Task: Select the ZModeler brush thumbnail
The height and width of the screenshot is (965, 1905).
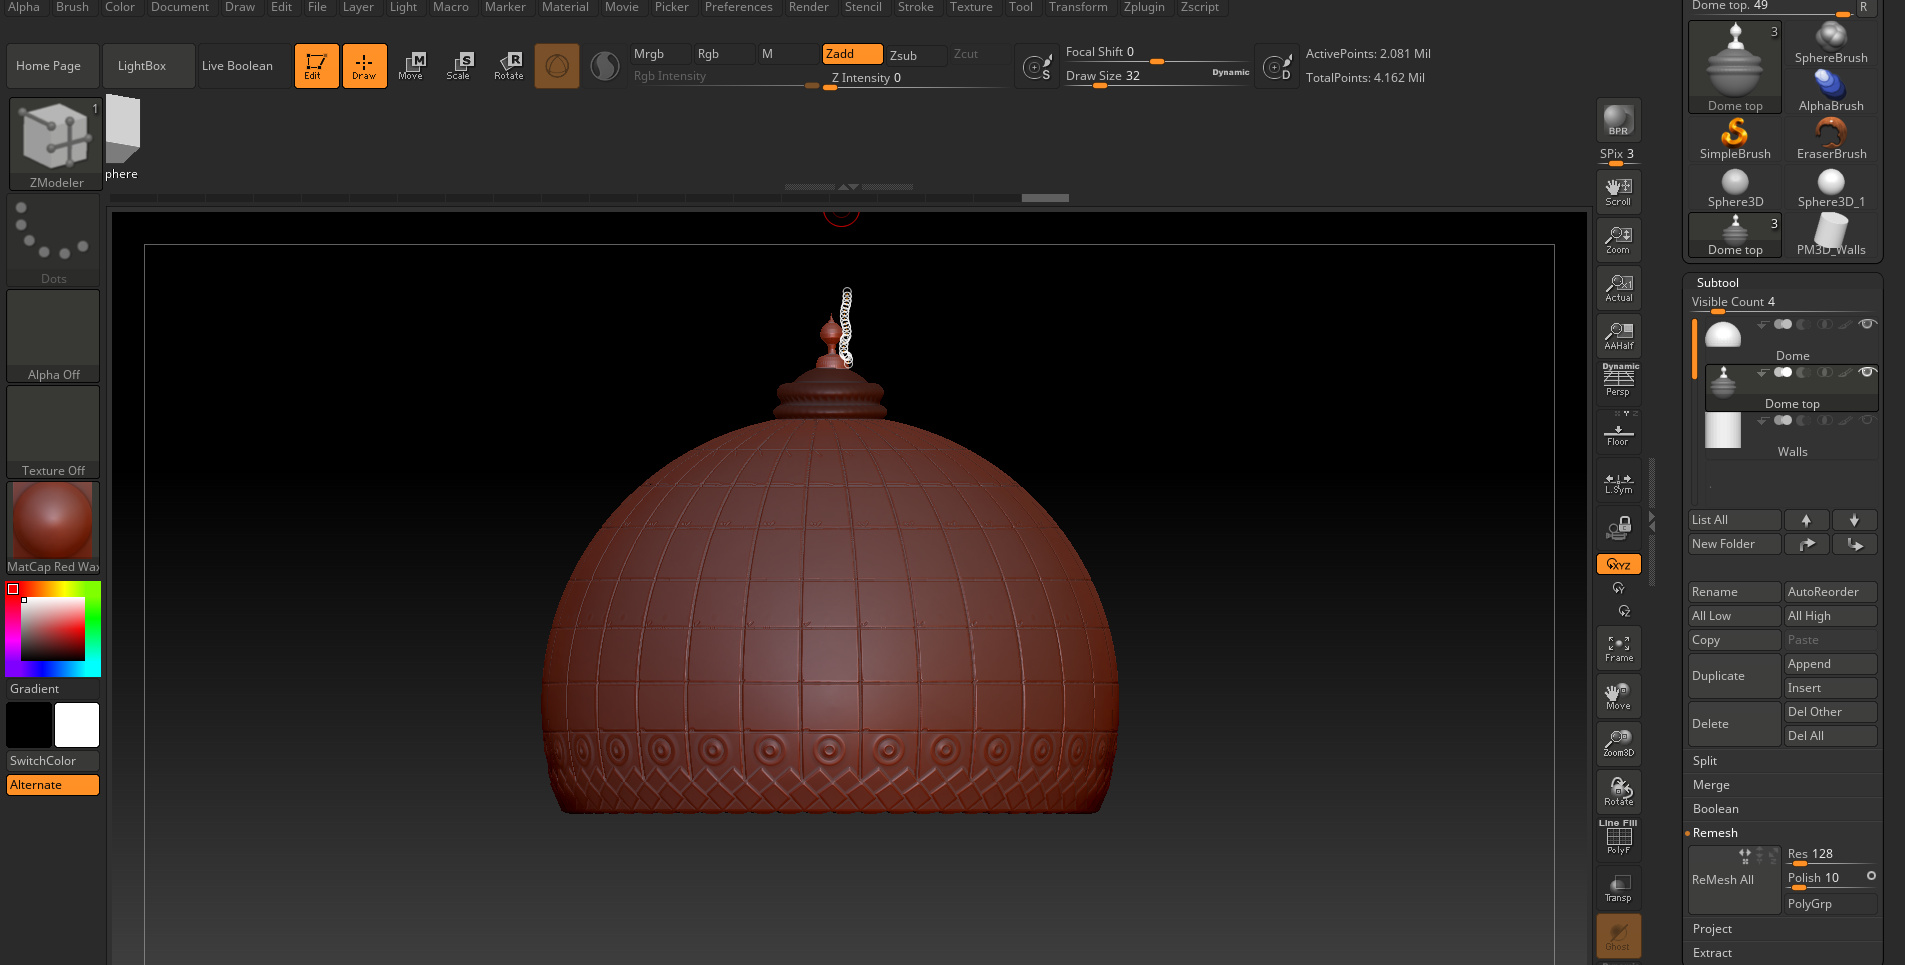Action: coord(56,143)
